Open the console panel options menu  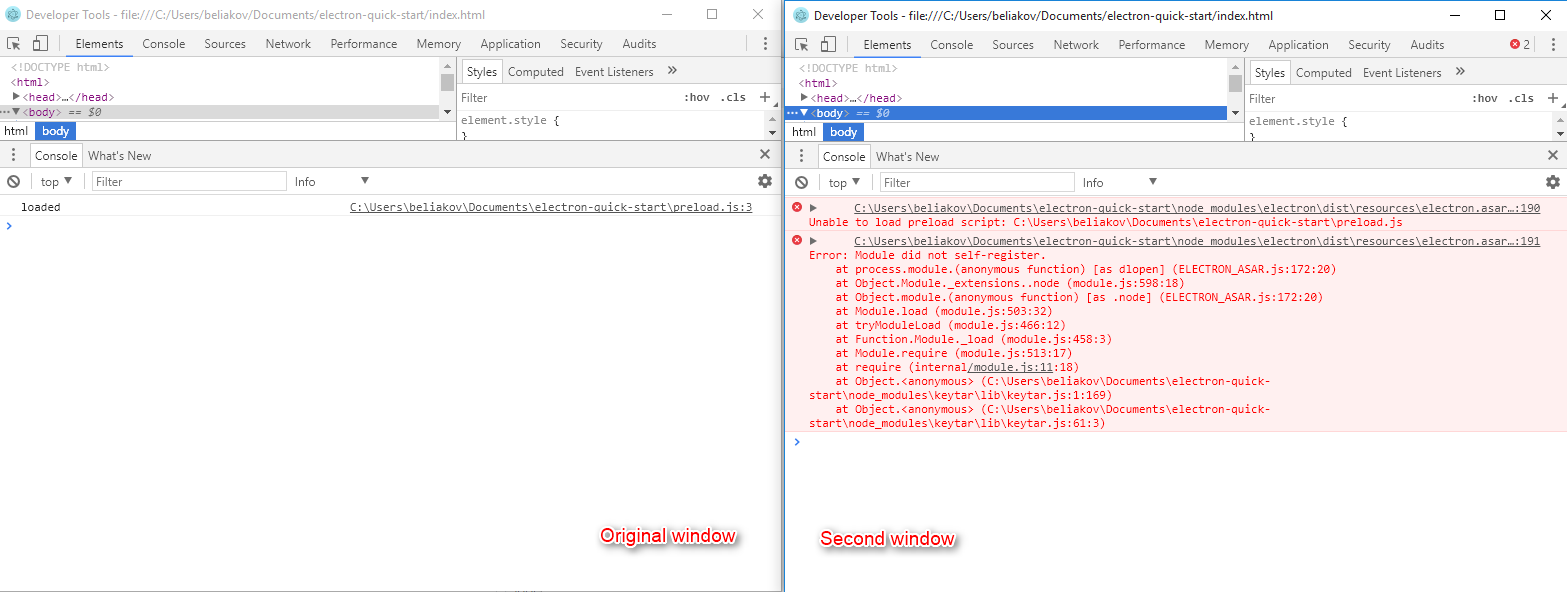click(x=13, y=154)
